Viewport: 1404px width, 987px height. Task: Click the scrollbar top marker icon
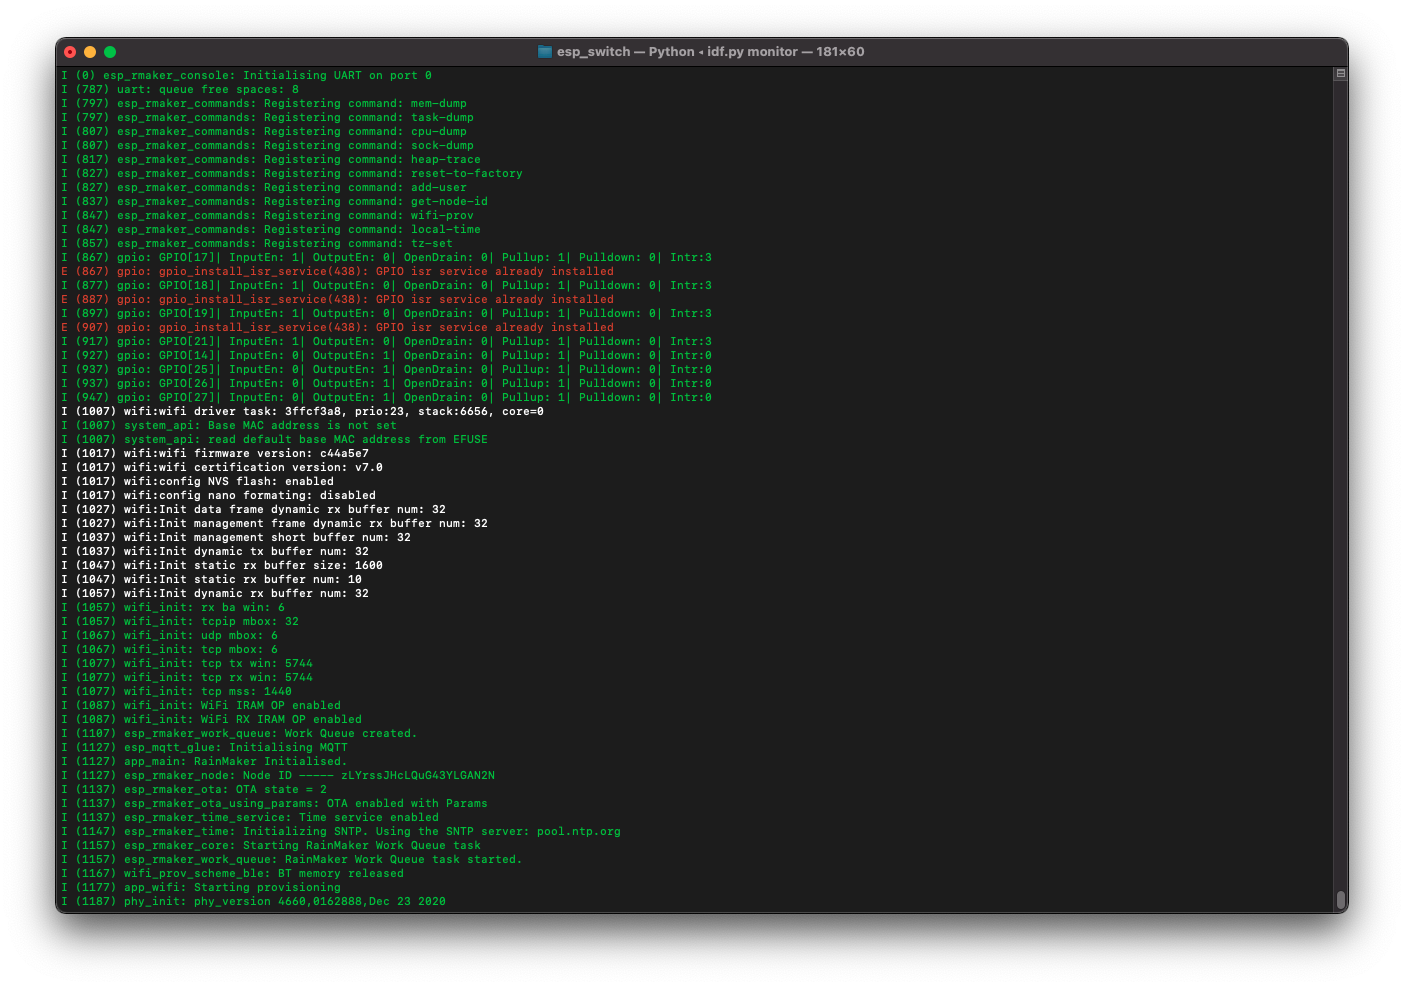click(1341, 74)
